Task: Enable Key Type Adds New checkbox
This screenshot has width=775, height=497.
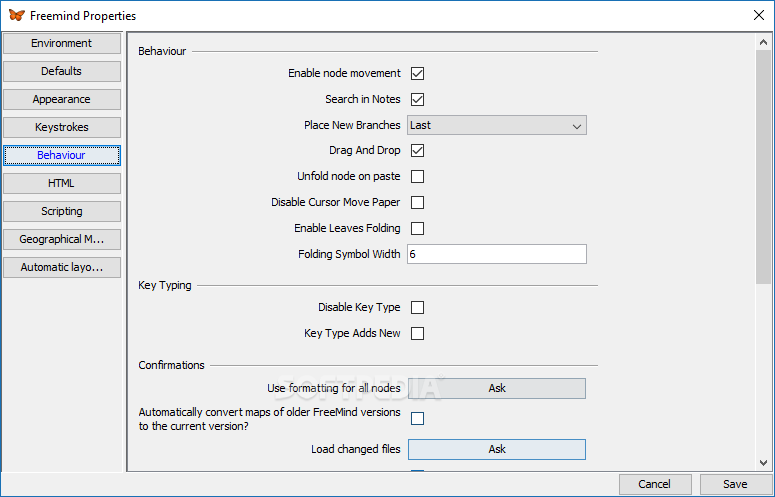Action: tap(417, 333)
